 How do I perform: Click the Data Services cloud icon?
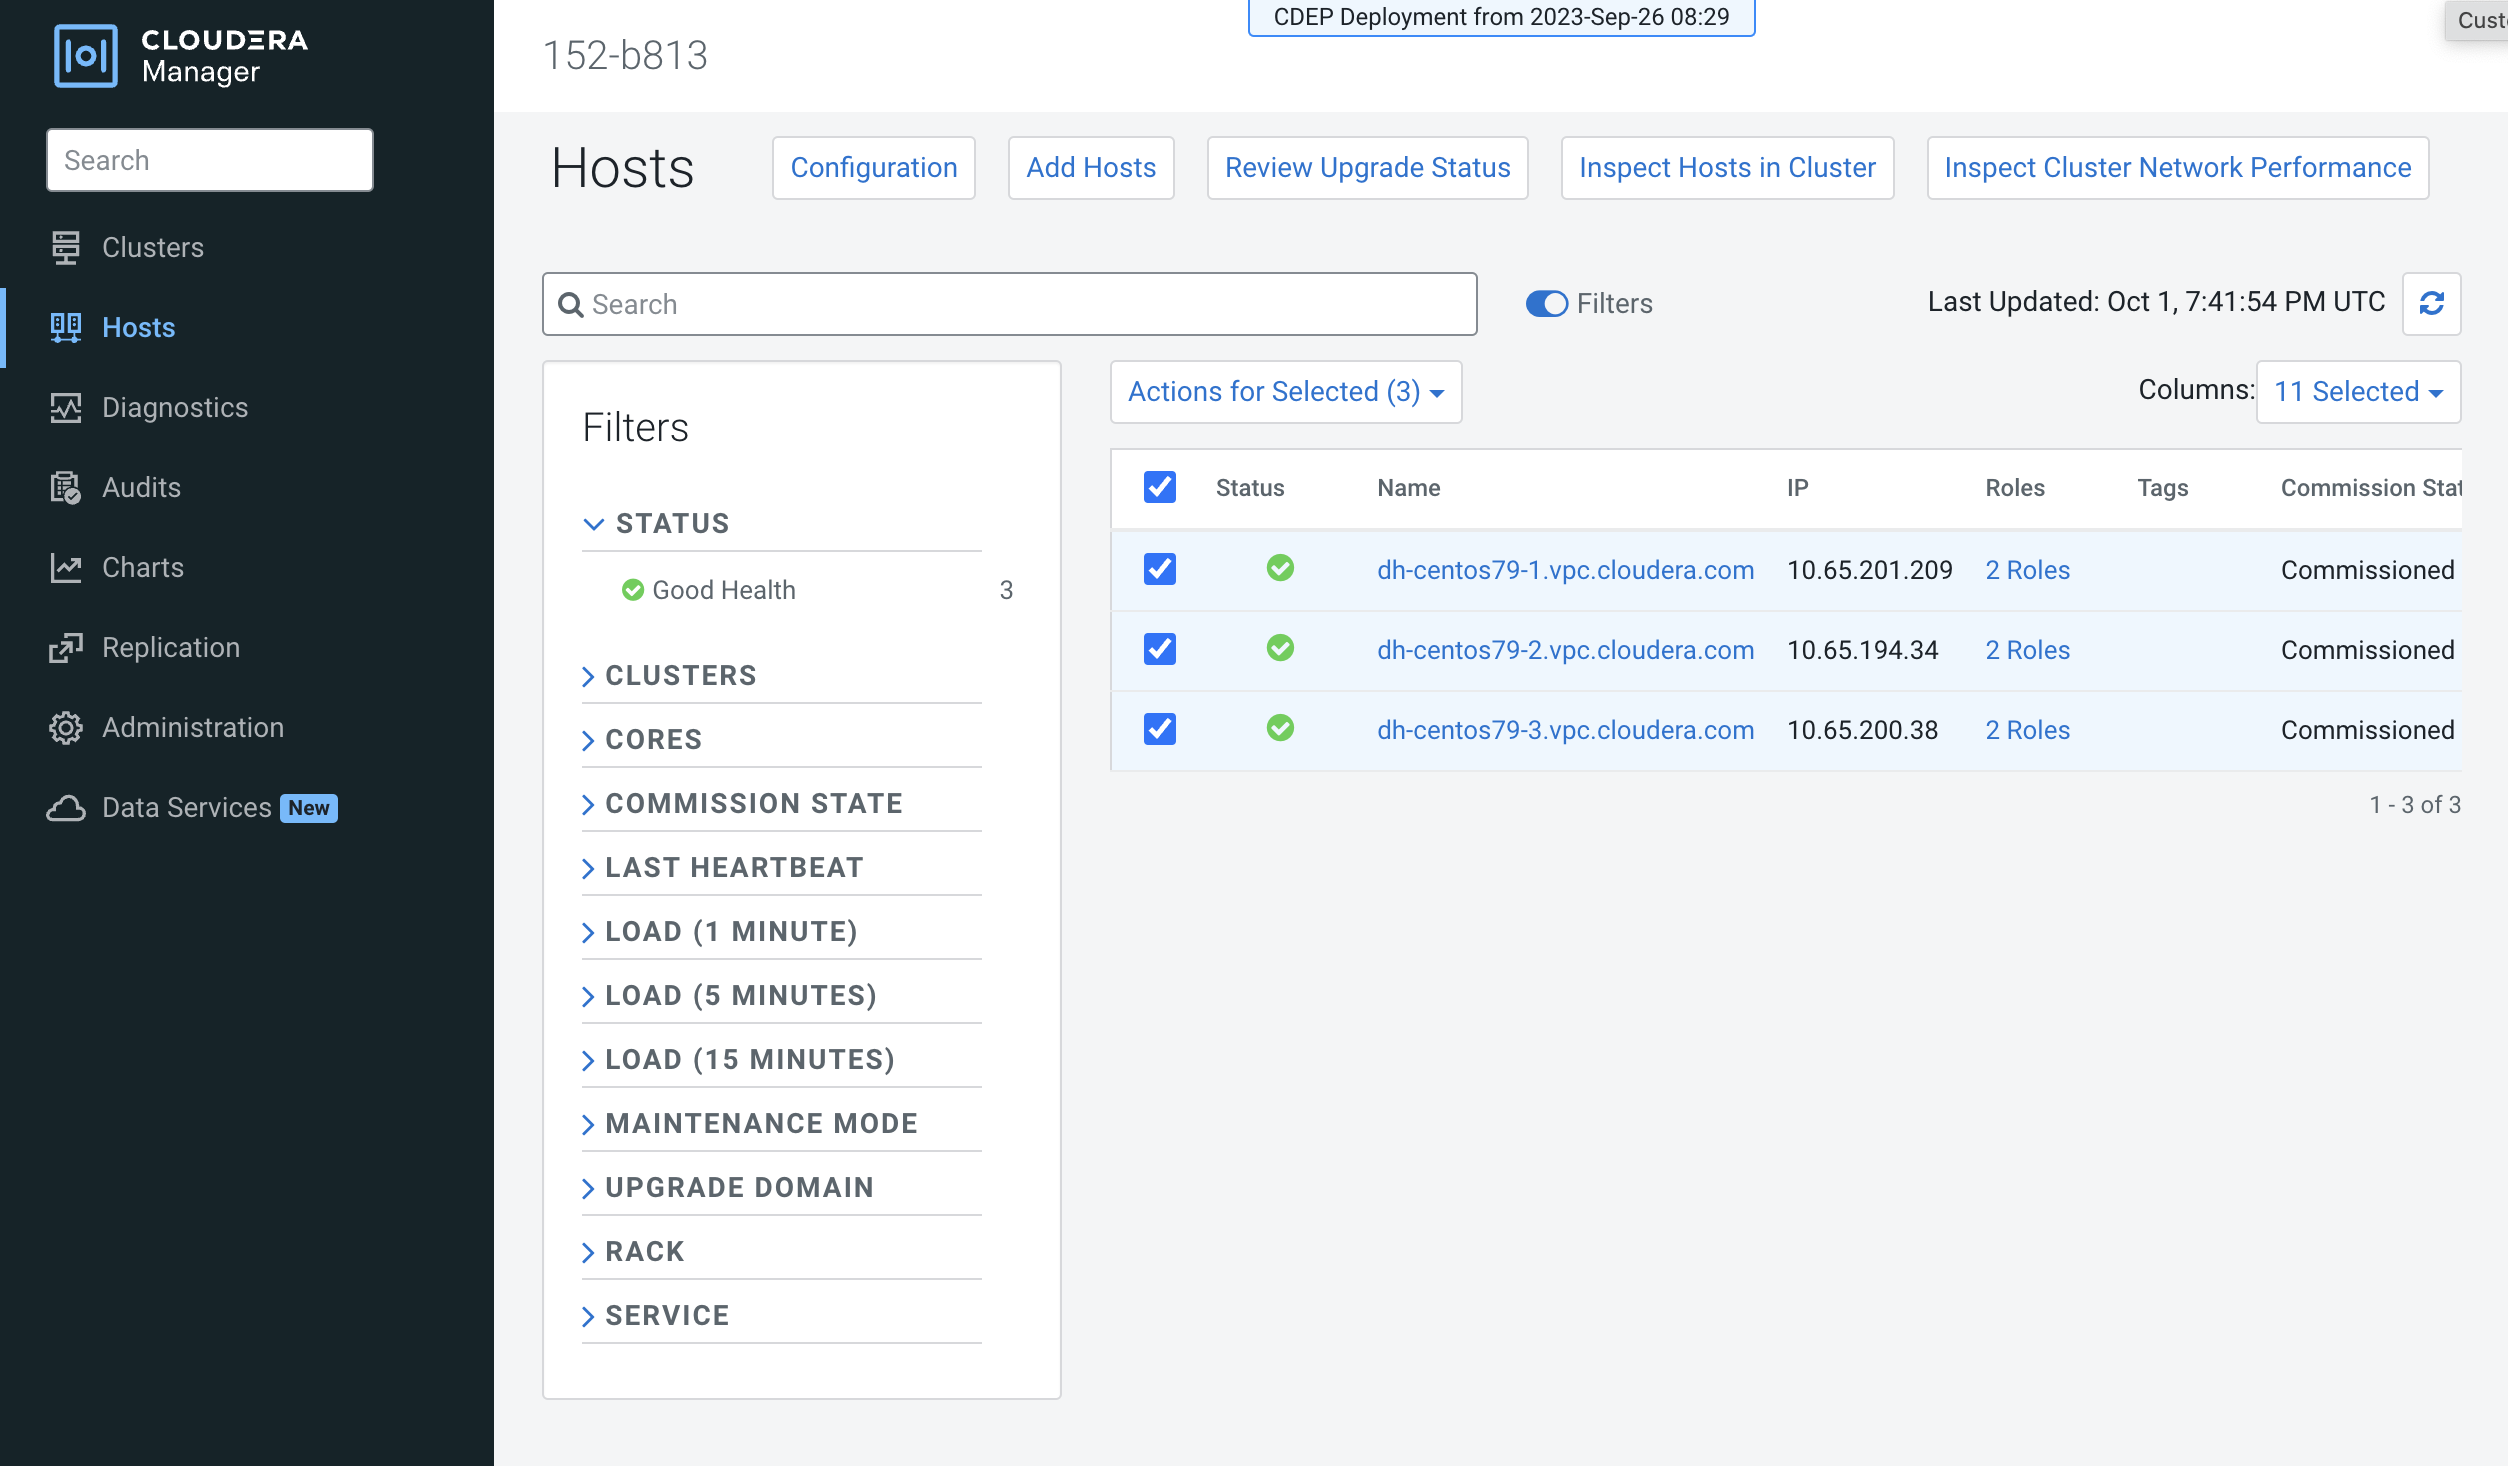click(x=66, y=807)
